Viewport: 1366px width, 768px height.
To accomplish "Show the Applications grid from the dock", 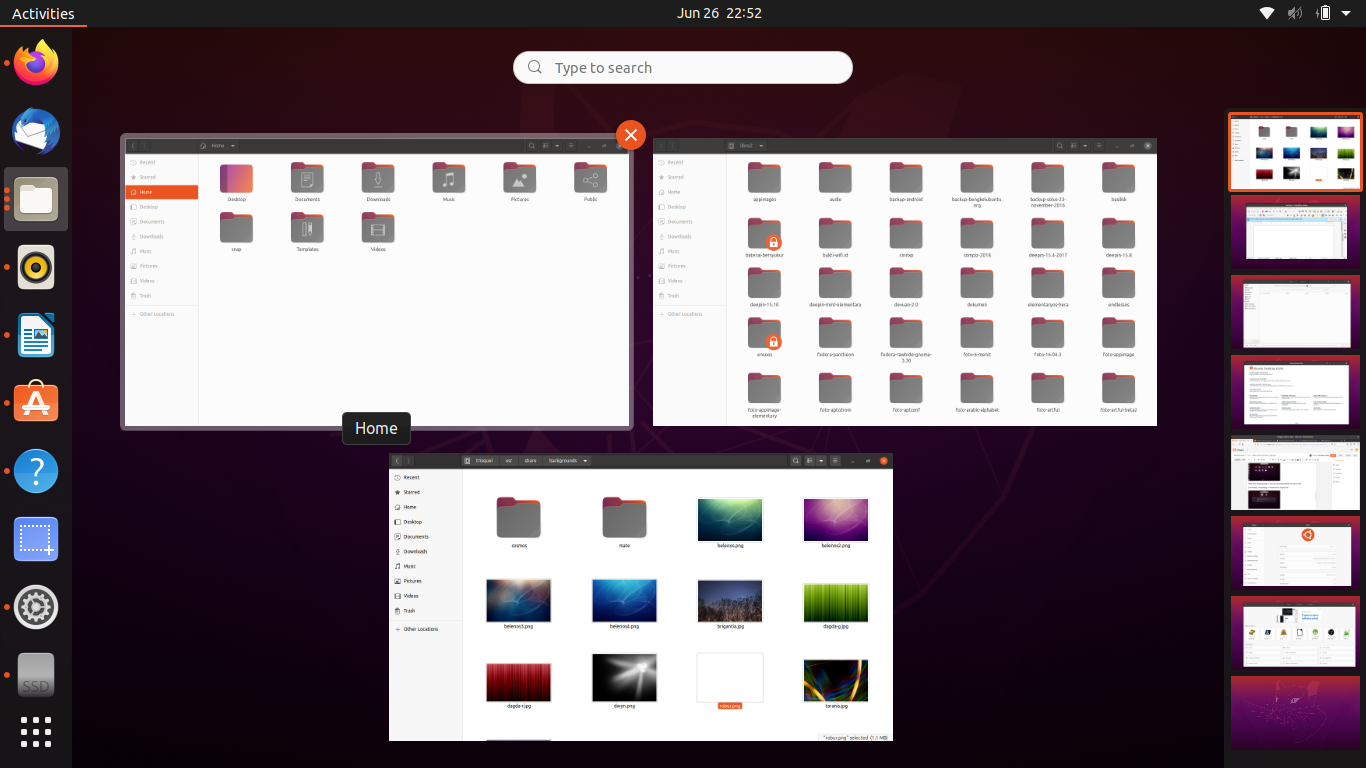I will [36, 732].
